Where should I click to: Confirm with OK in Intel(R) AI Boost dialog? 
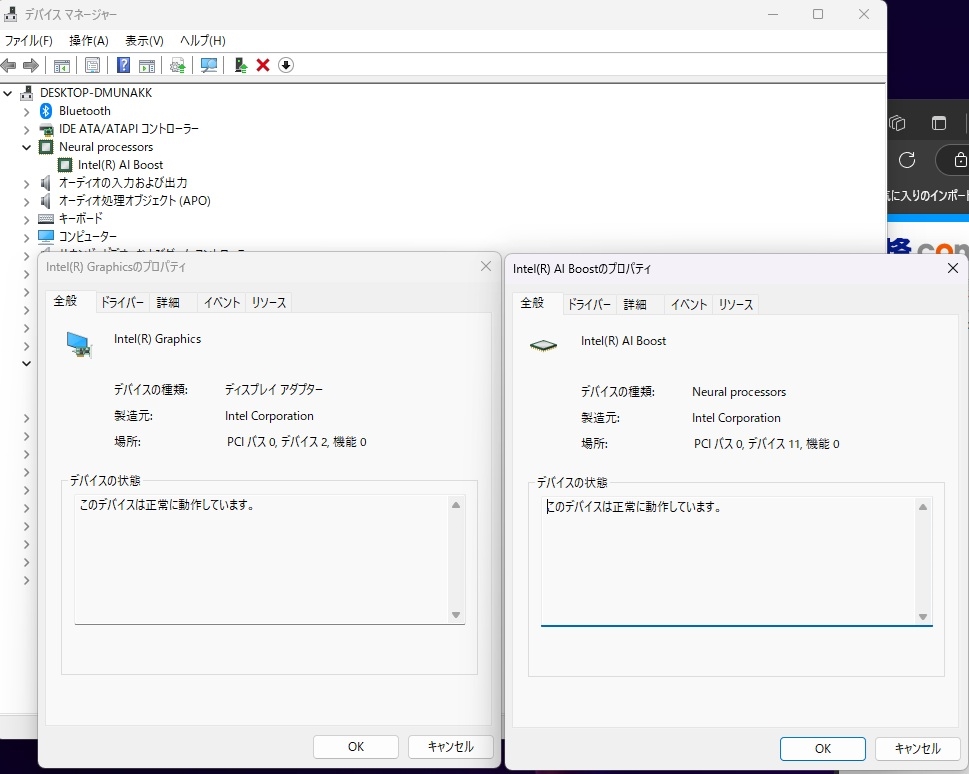[x=823, y=749]
